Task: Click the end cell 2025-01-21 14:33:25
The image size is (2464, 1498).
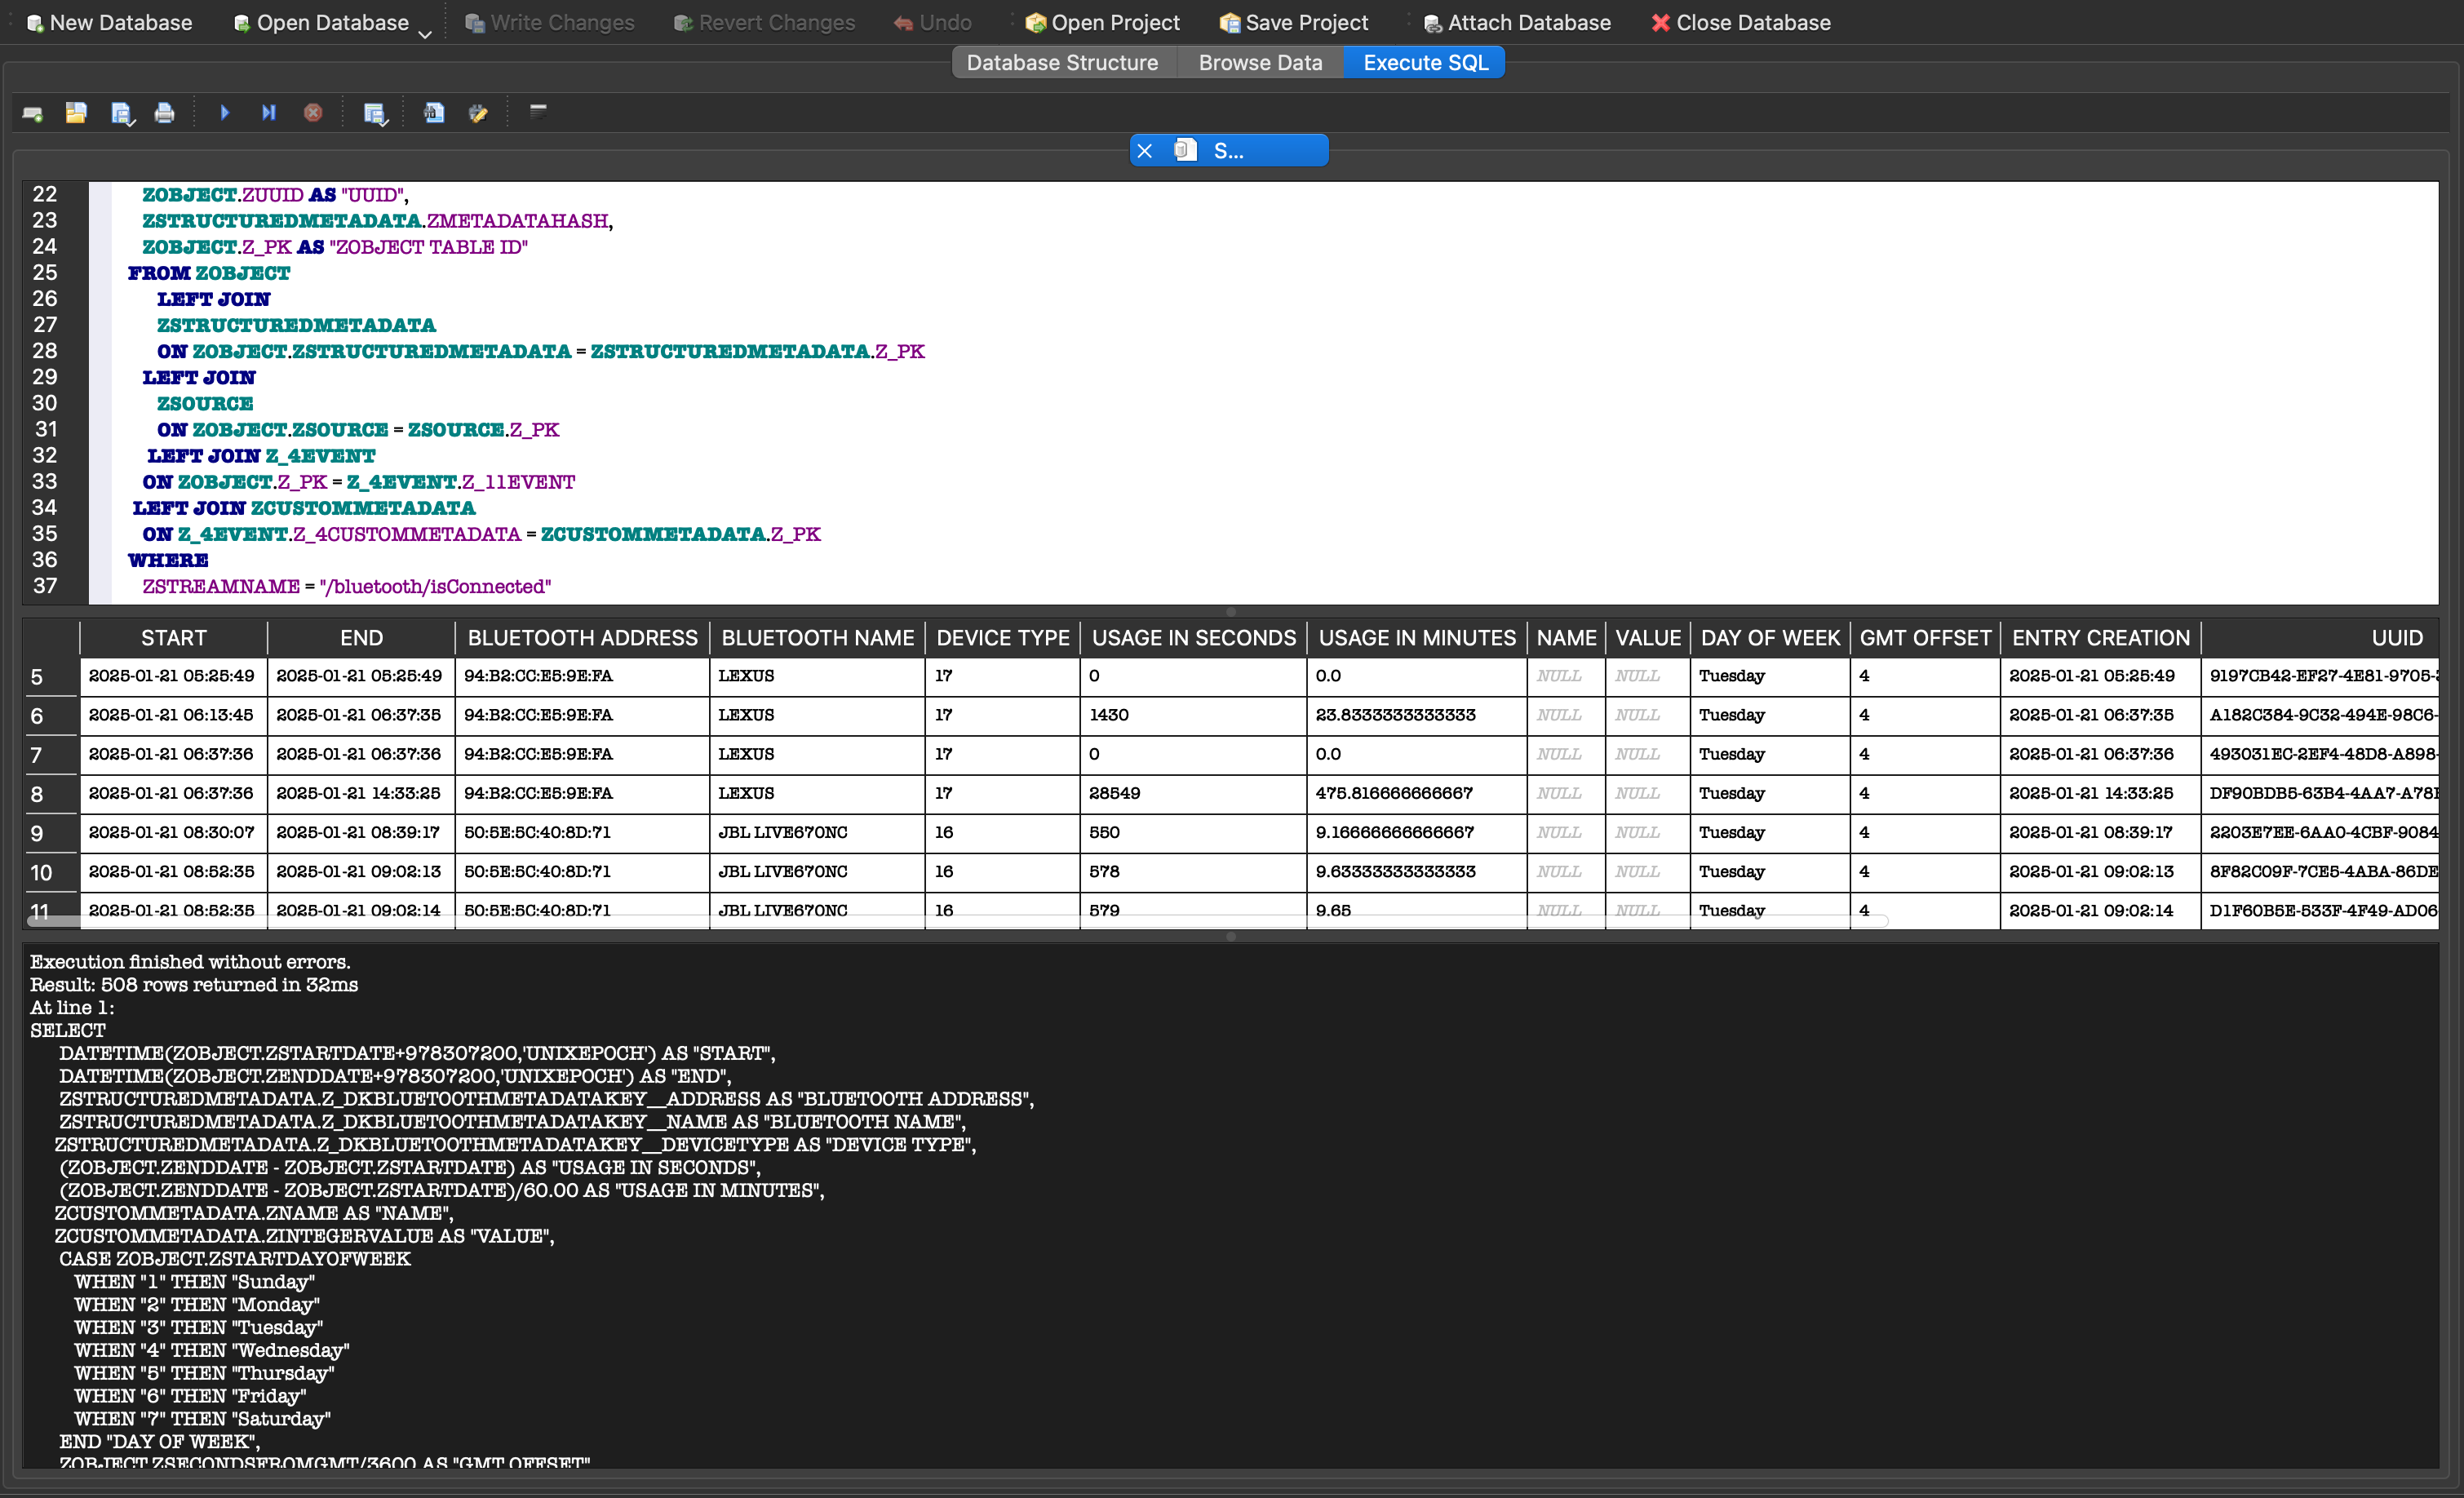Action: click(361, 794)
